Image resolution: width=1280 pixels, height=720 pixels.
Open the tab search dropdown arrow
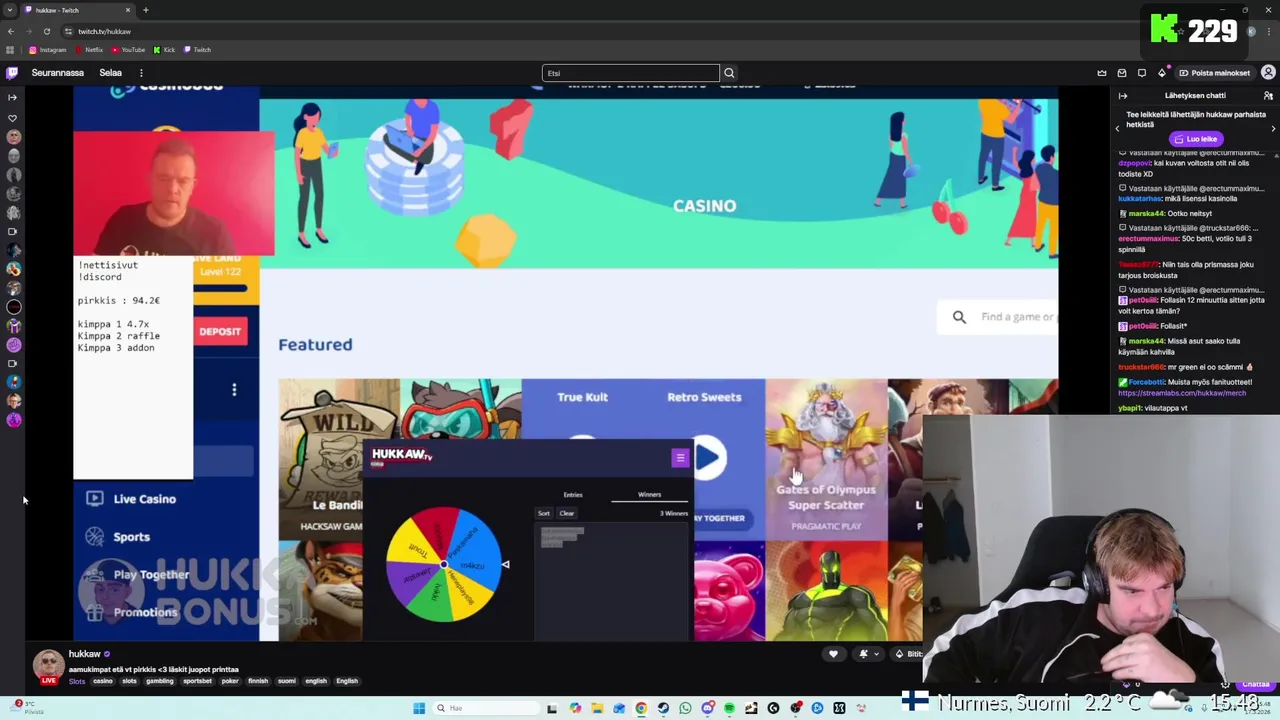[10, 10]
